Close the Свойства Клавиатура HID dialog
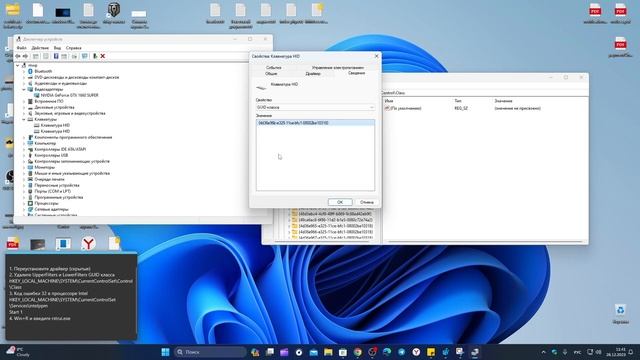Viewport: 640px width, 360px height. click(376, 56)
